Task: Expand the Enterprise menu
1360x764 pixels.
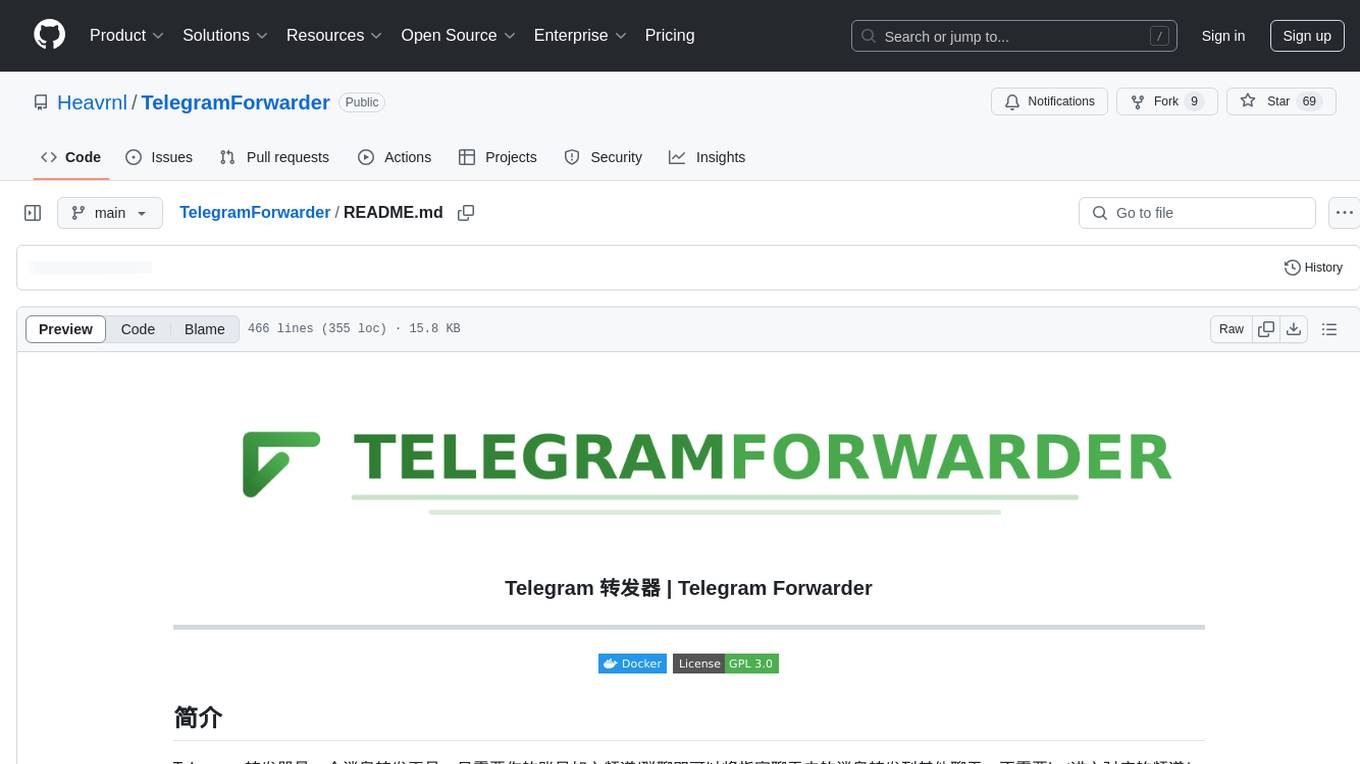Action: (580, 35)
